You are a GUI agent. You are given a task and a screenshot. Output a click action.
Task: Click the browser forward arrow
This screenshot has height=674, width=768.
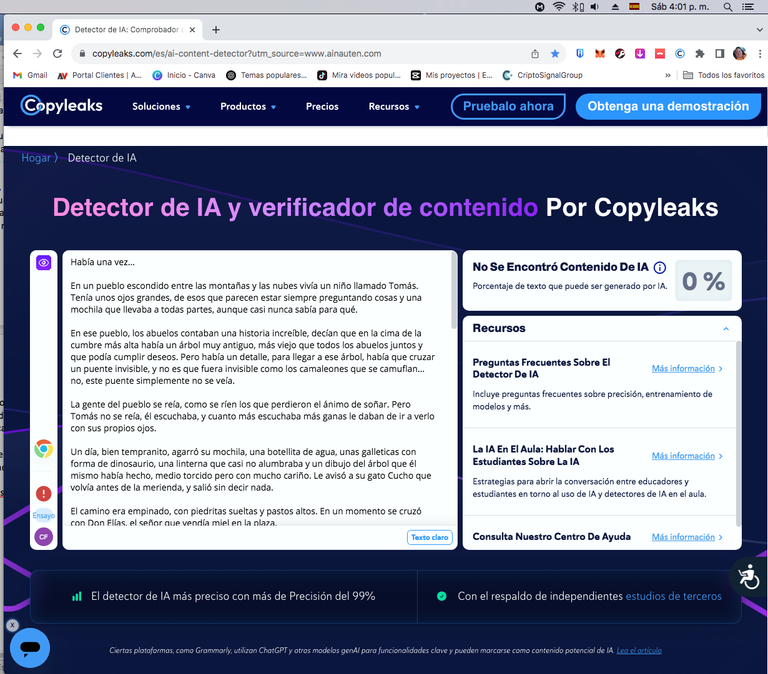pyautogui.click(x=37, y=53)
